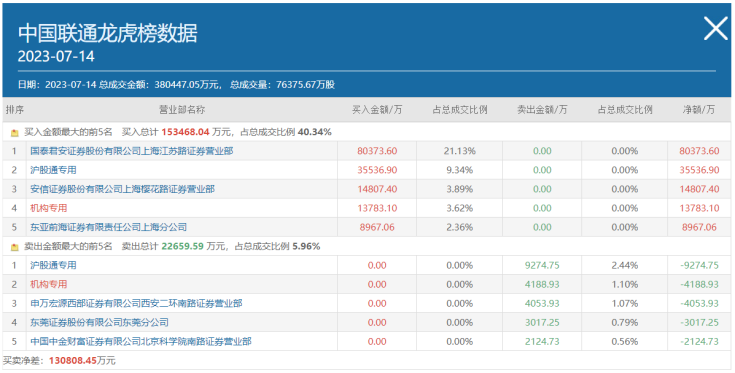Open 机构专用 in the 13783.10 buy row
This screenshot has height=373, width=735.
(49, 208)
